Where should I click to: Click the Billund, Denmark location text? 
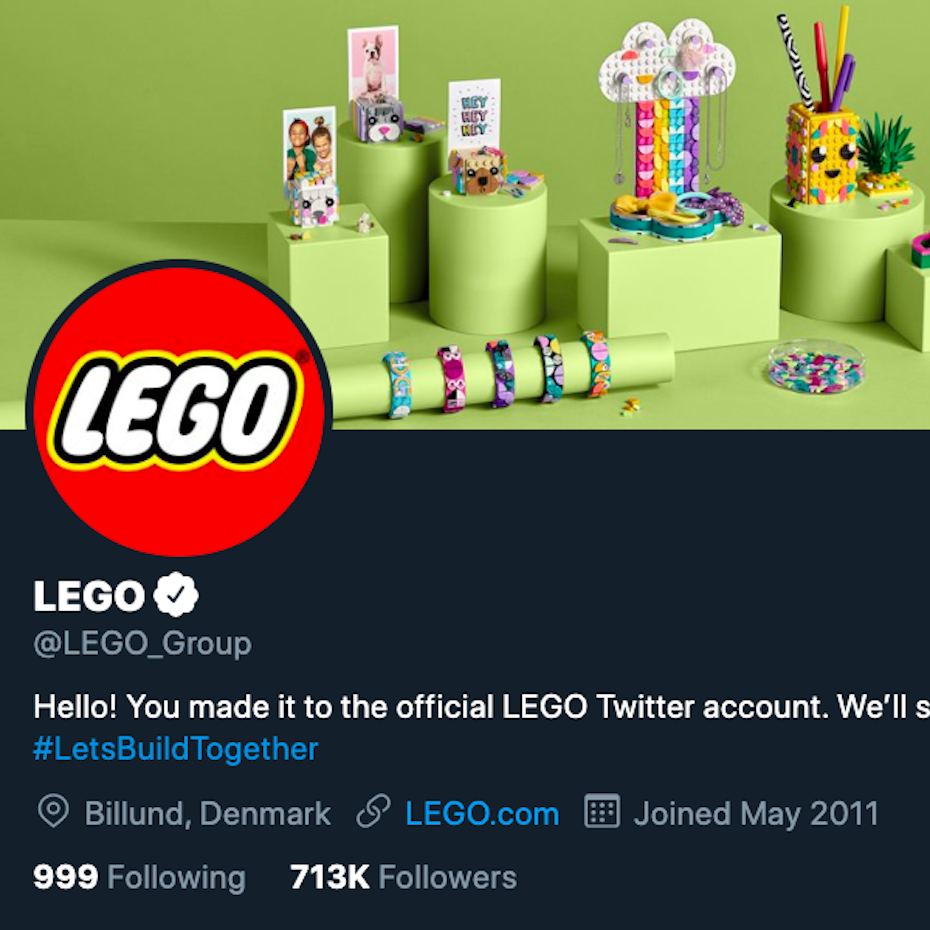(x=207, y=814)
